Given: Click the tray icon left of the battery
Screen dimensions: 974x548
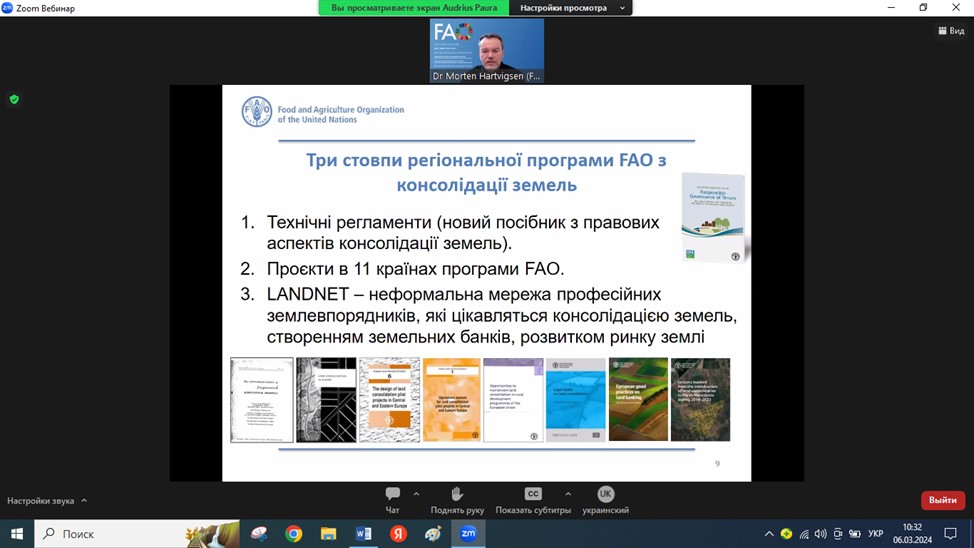Looking at the screenshot, I should [x=838, y=534].
